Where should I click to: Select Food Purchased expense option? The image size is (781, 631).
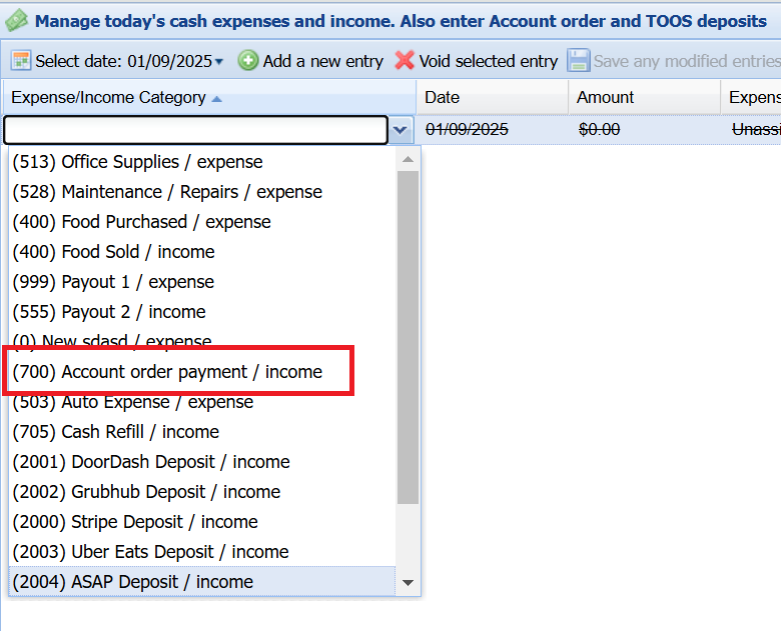(x=141, y=222)
